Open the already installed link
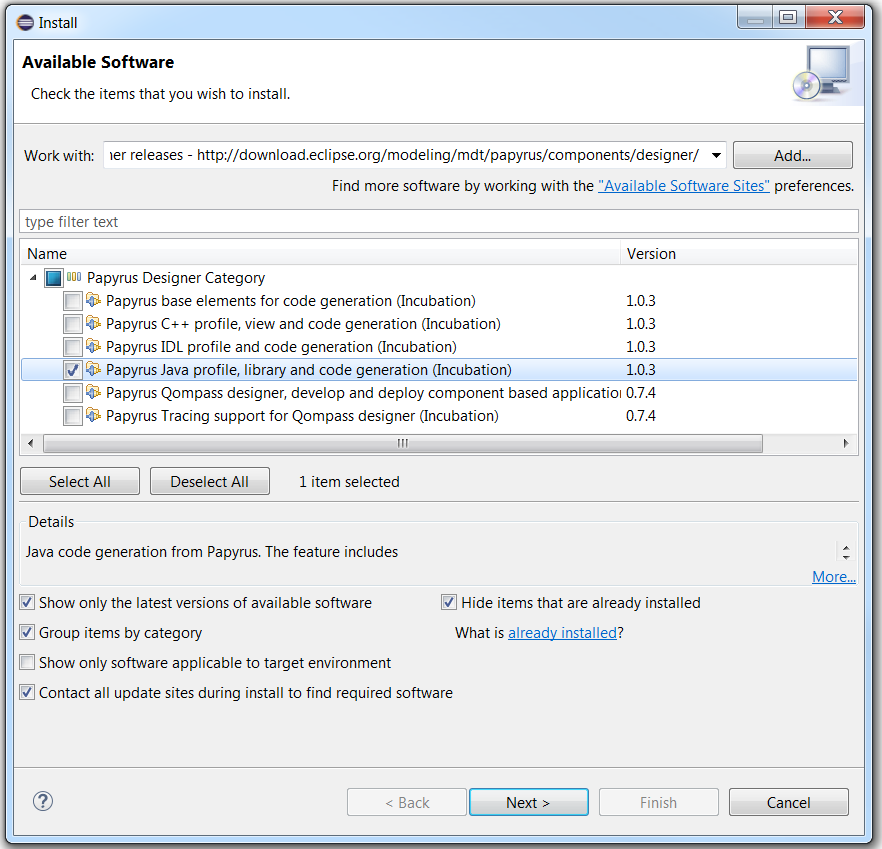 tap(562, 633)
